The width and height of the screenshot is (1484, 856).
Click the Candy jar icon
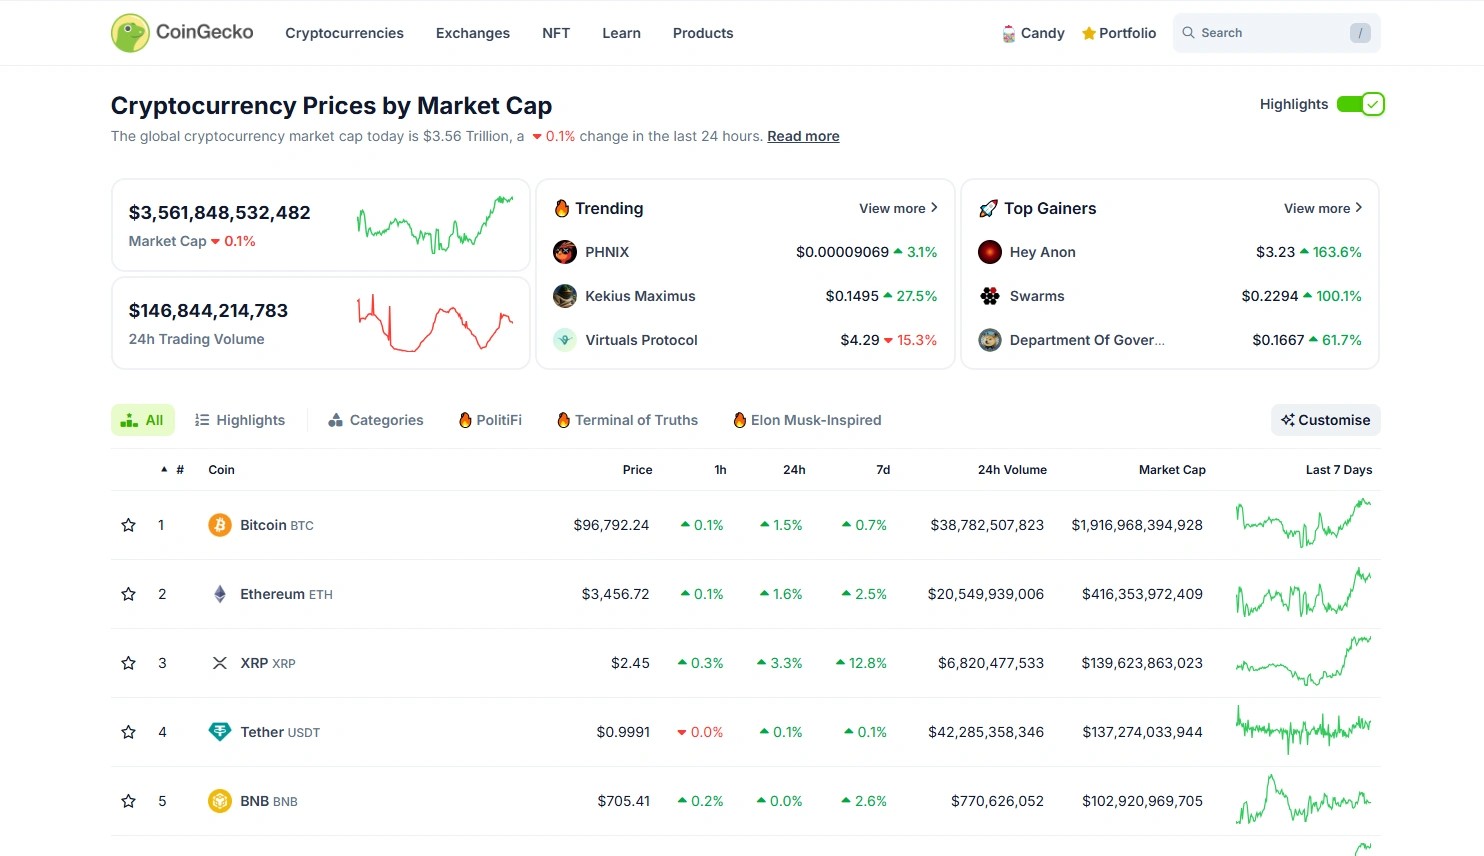tap(1008, 34)
